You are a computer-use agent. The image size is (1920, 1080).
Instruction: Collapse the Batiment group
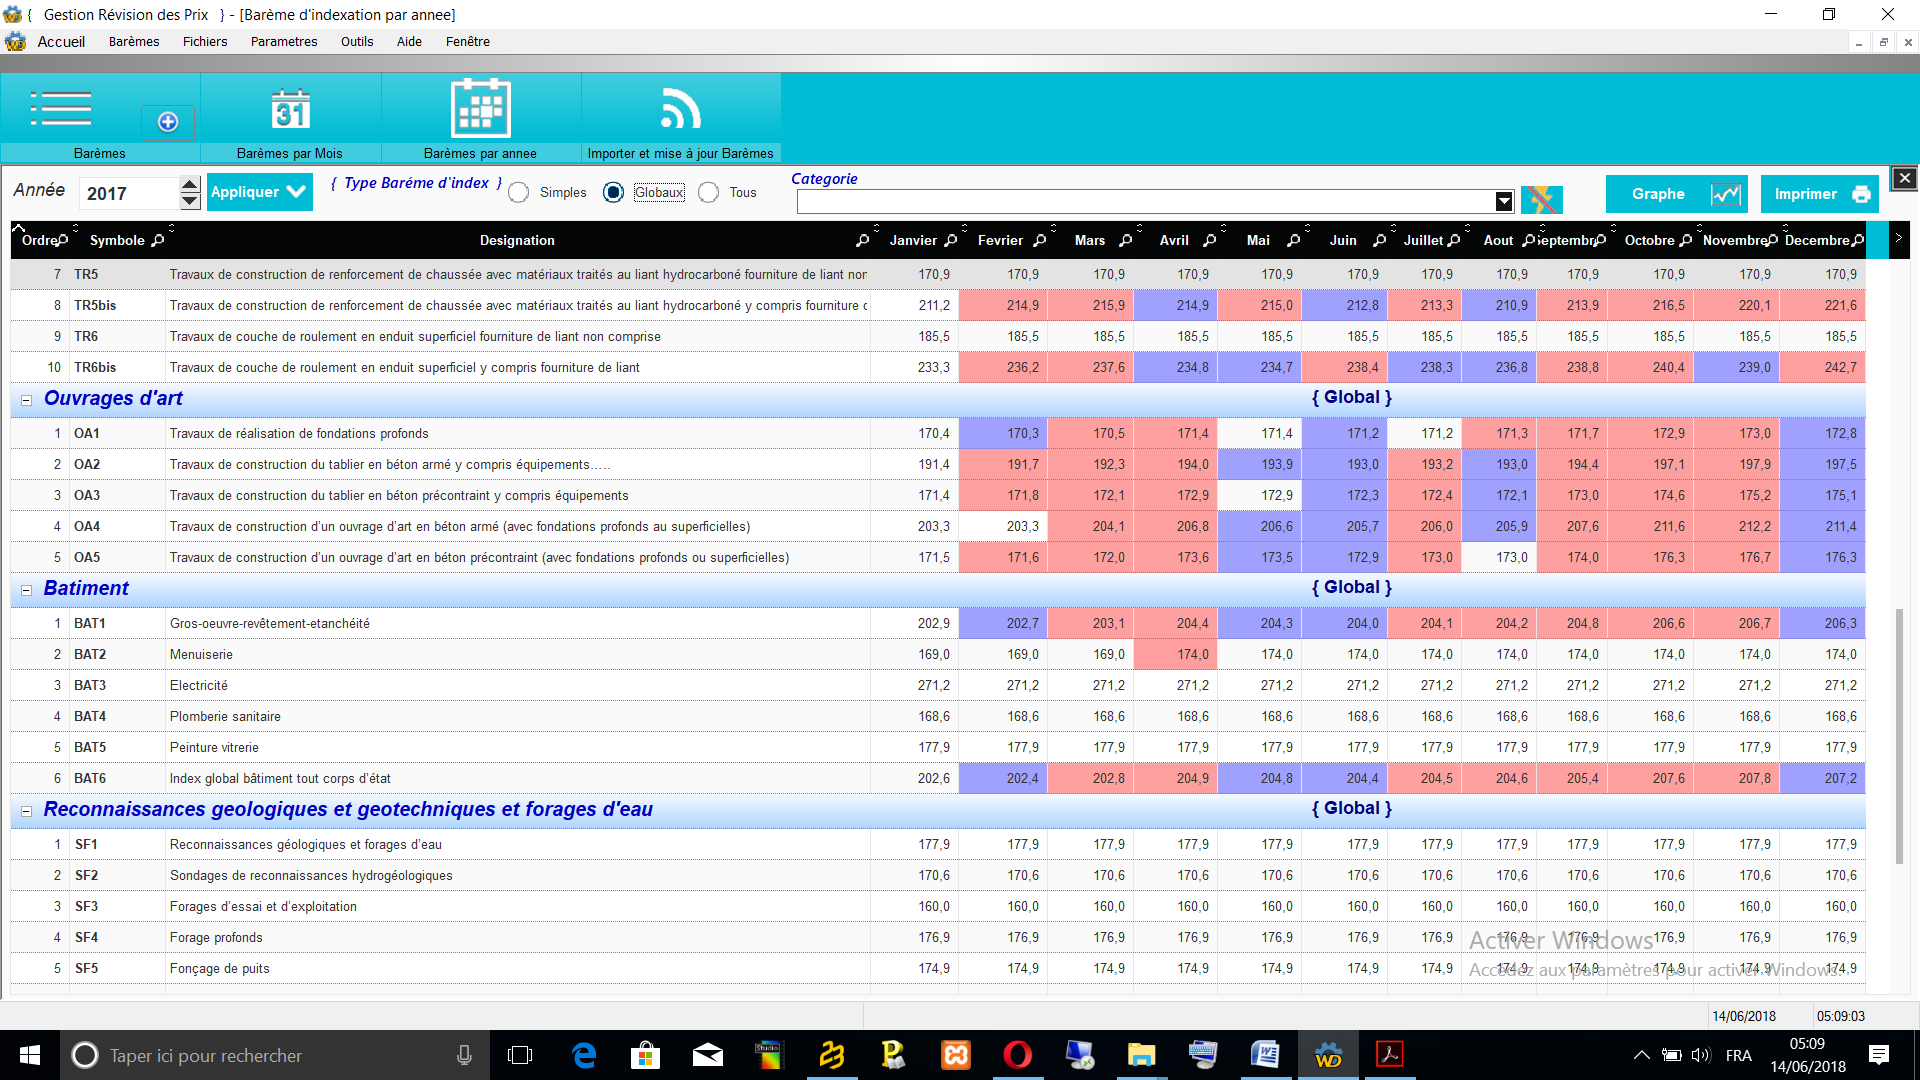coord(27,590)
